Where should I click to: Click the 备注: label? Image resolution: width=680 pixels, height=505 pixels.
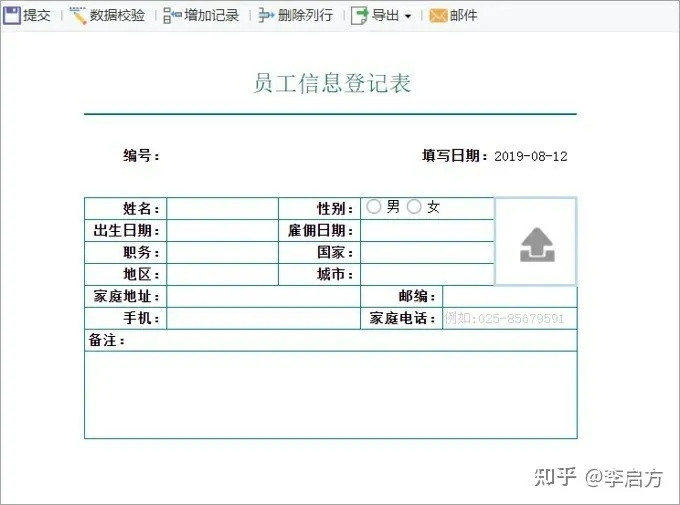[x=107, y=340]
